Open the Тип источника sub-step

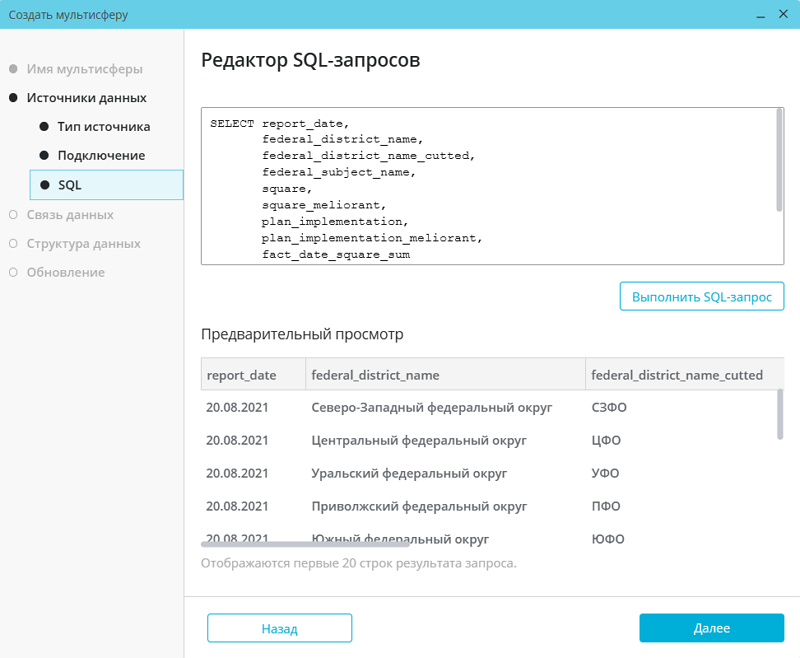click(103, 127)
